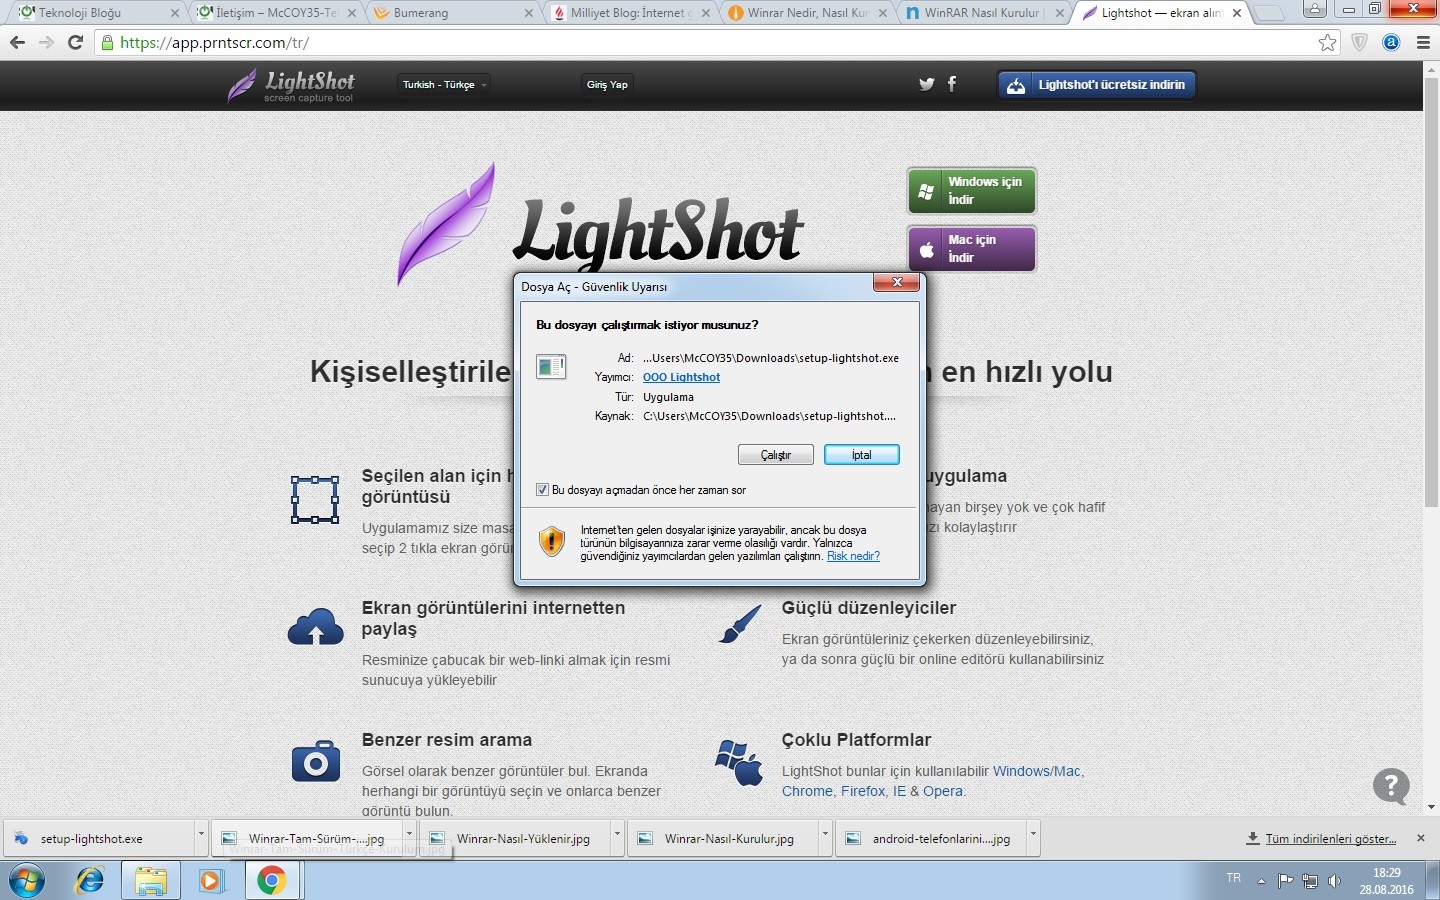Click the Twitter bird icon in header
This screenshot has height=900, width=1440.
click(x=927, y=85)
